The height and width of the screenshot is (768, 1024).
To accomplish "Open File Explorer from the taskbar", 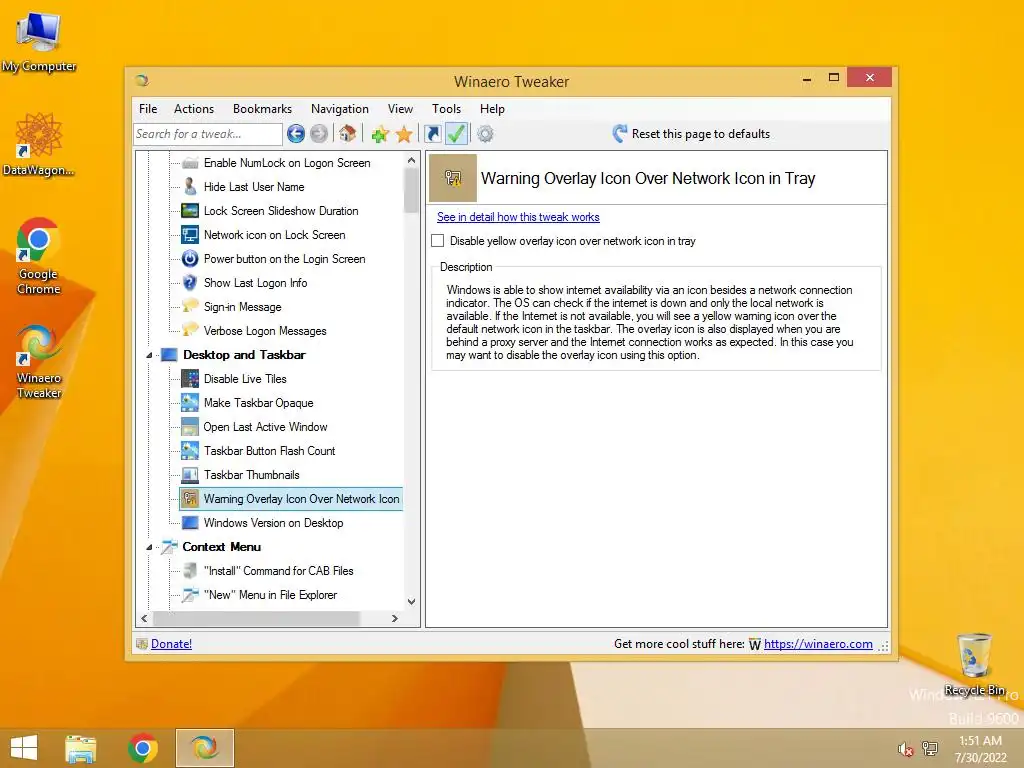I will [x=81, y=748].
